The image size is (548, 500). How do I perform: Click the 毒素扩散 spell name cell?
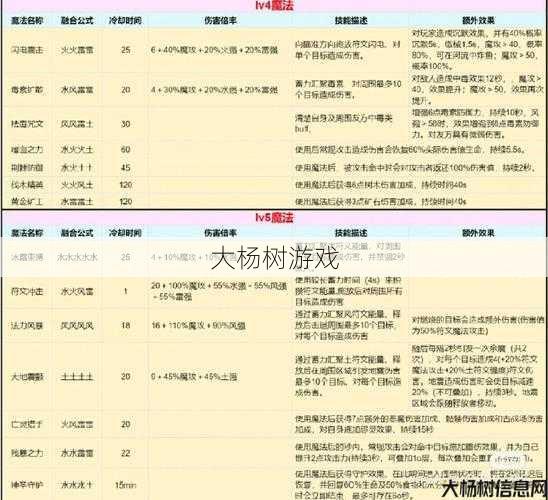(27, 90)
